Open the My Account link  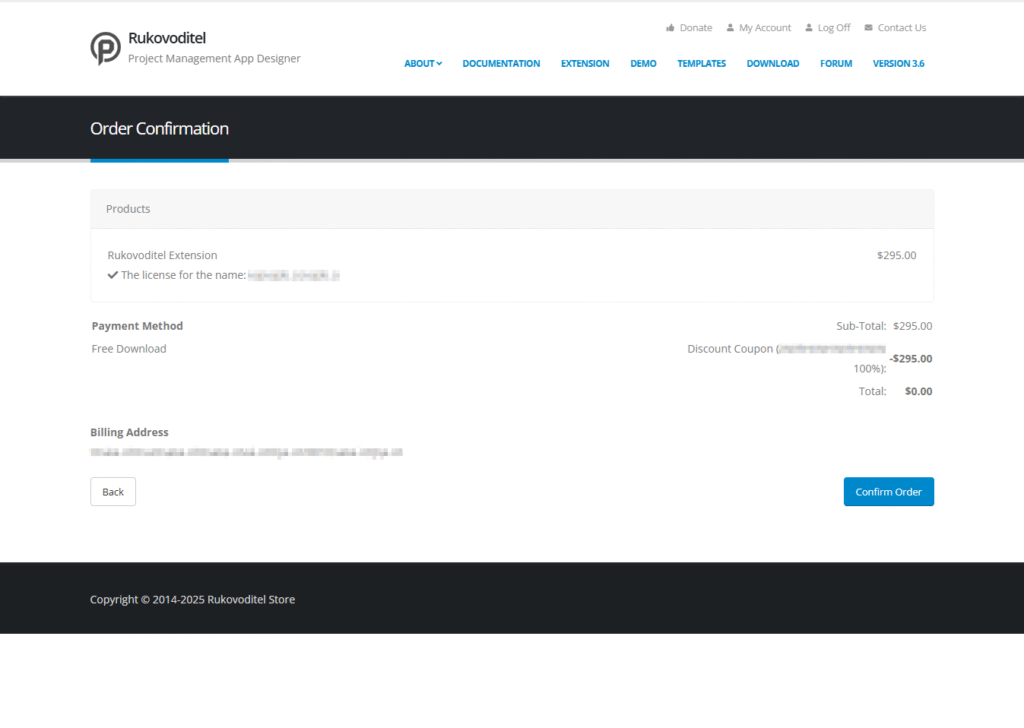pyautogui.click(x=765, y=28)
